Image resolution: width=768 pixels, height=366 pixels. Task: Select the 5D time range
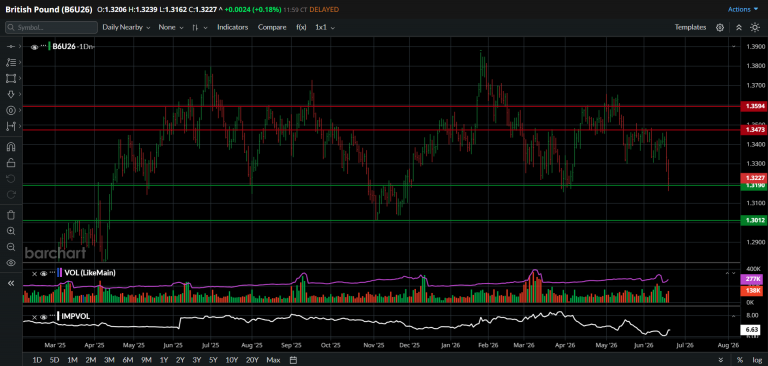coord(54,360)
